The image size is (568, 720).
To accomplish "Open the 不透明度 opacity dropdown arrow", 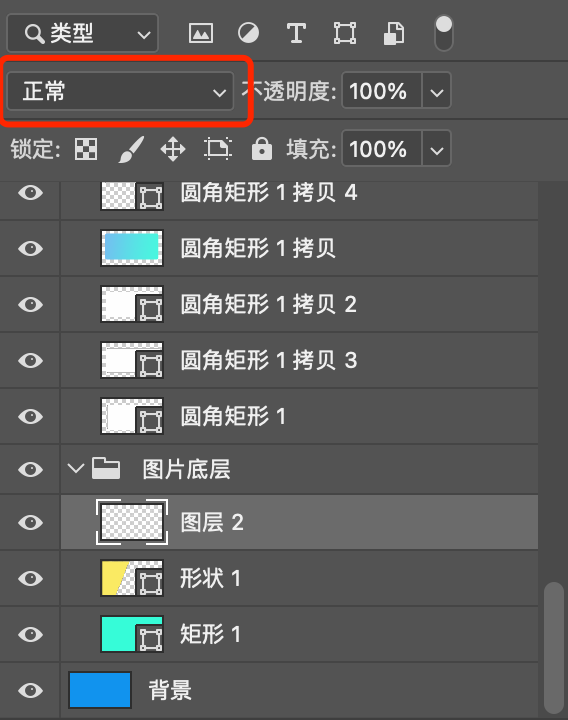I will tap(436, 90).
